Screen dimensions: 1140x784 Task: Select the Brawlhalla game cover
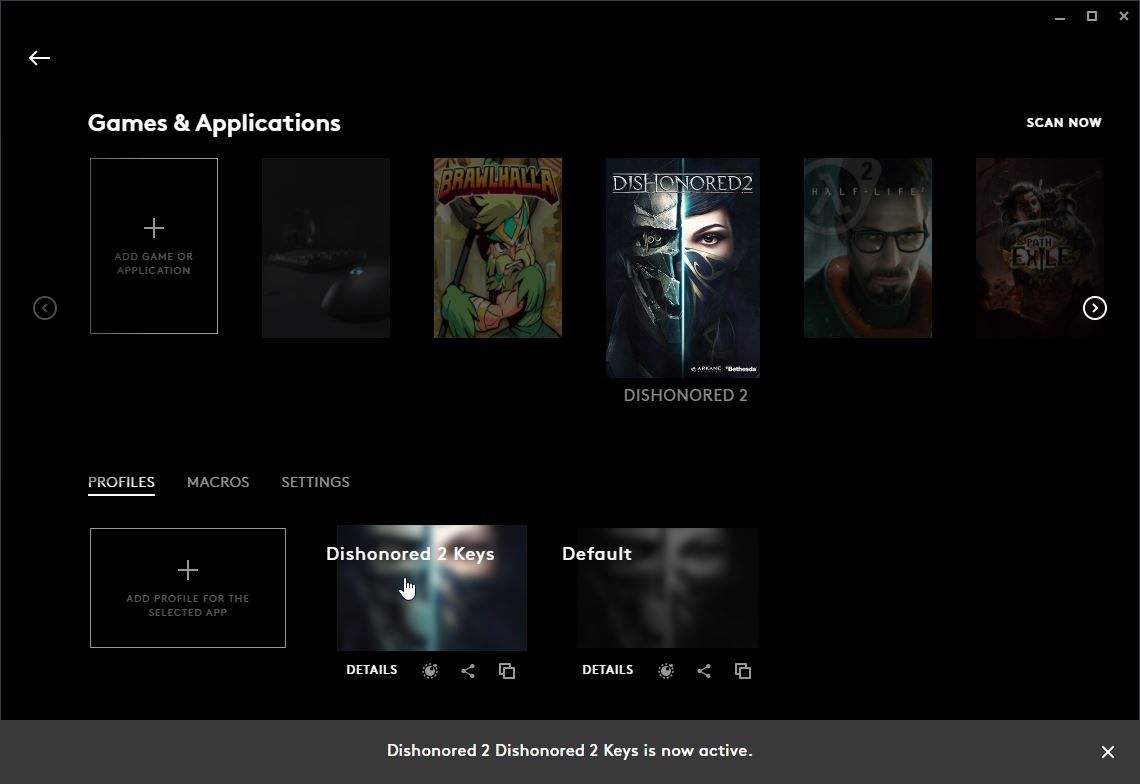(x=498, y=248)
